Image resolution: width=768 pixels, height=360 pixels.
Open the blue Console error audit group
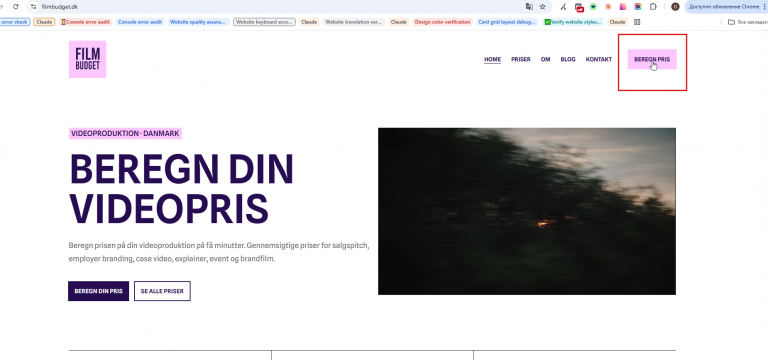tap(140, 22)
